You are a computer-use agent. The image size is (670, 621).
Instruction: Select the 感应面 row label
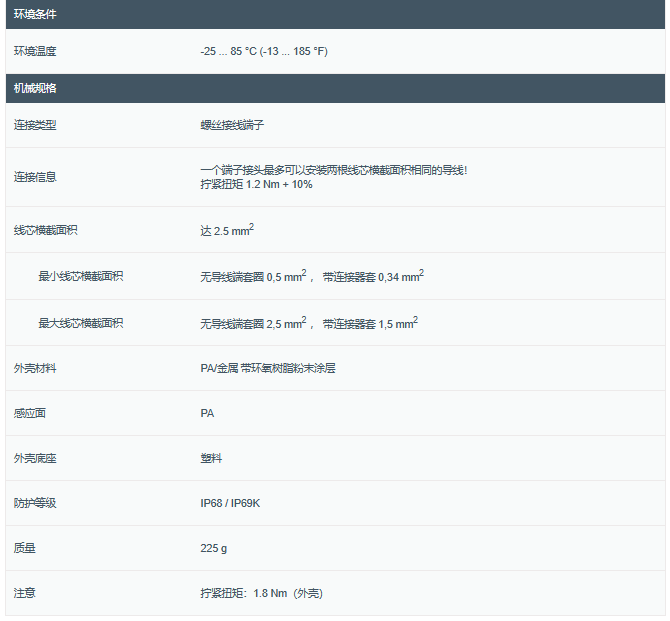click(30, 413)
